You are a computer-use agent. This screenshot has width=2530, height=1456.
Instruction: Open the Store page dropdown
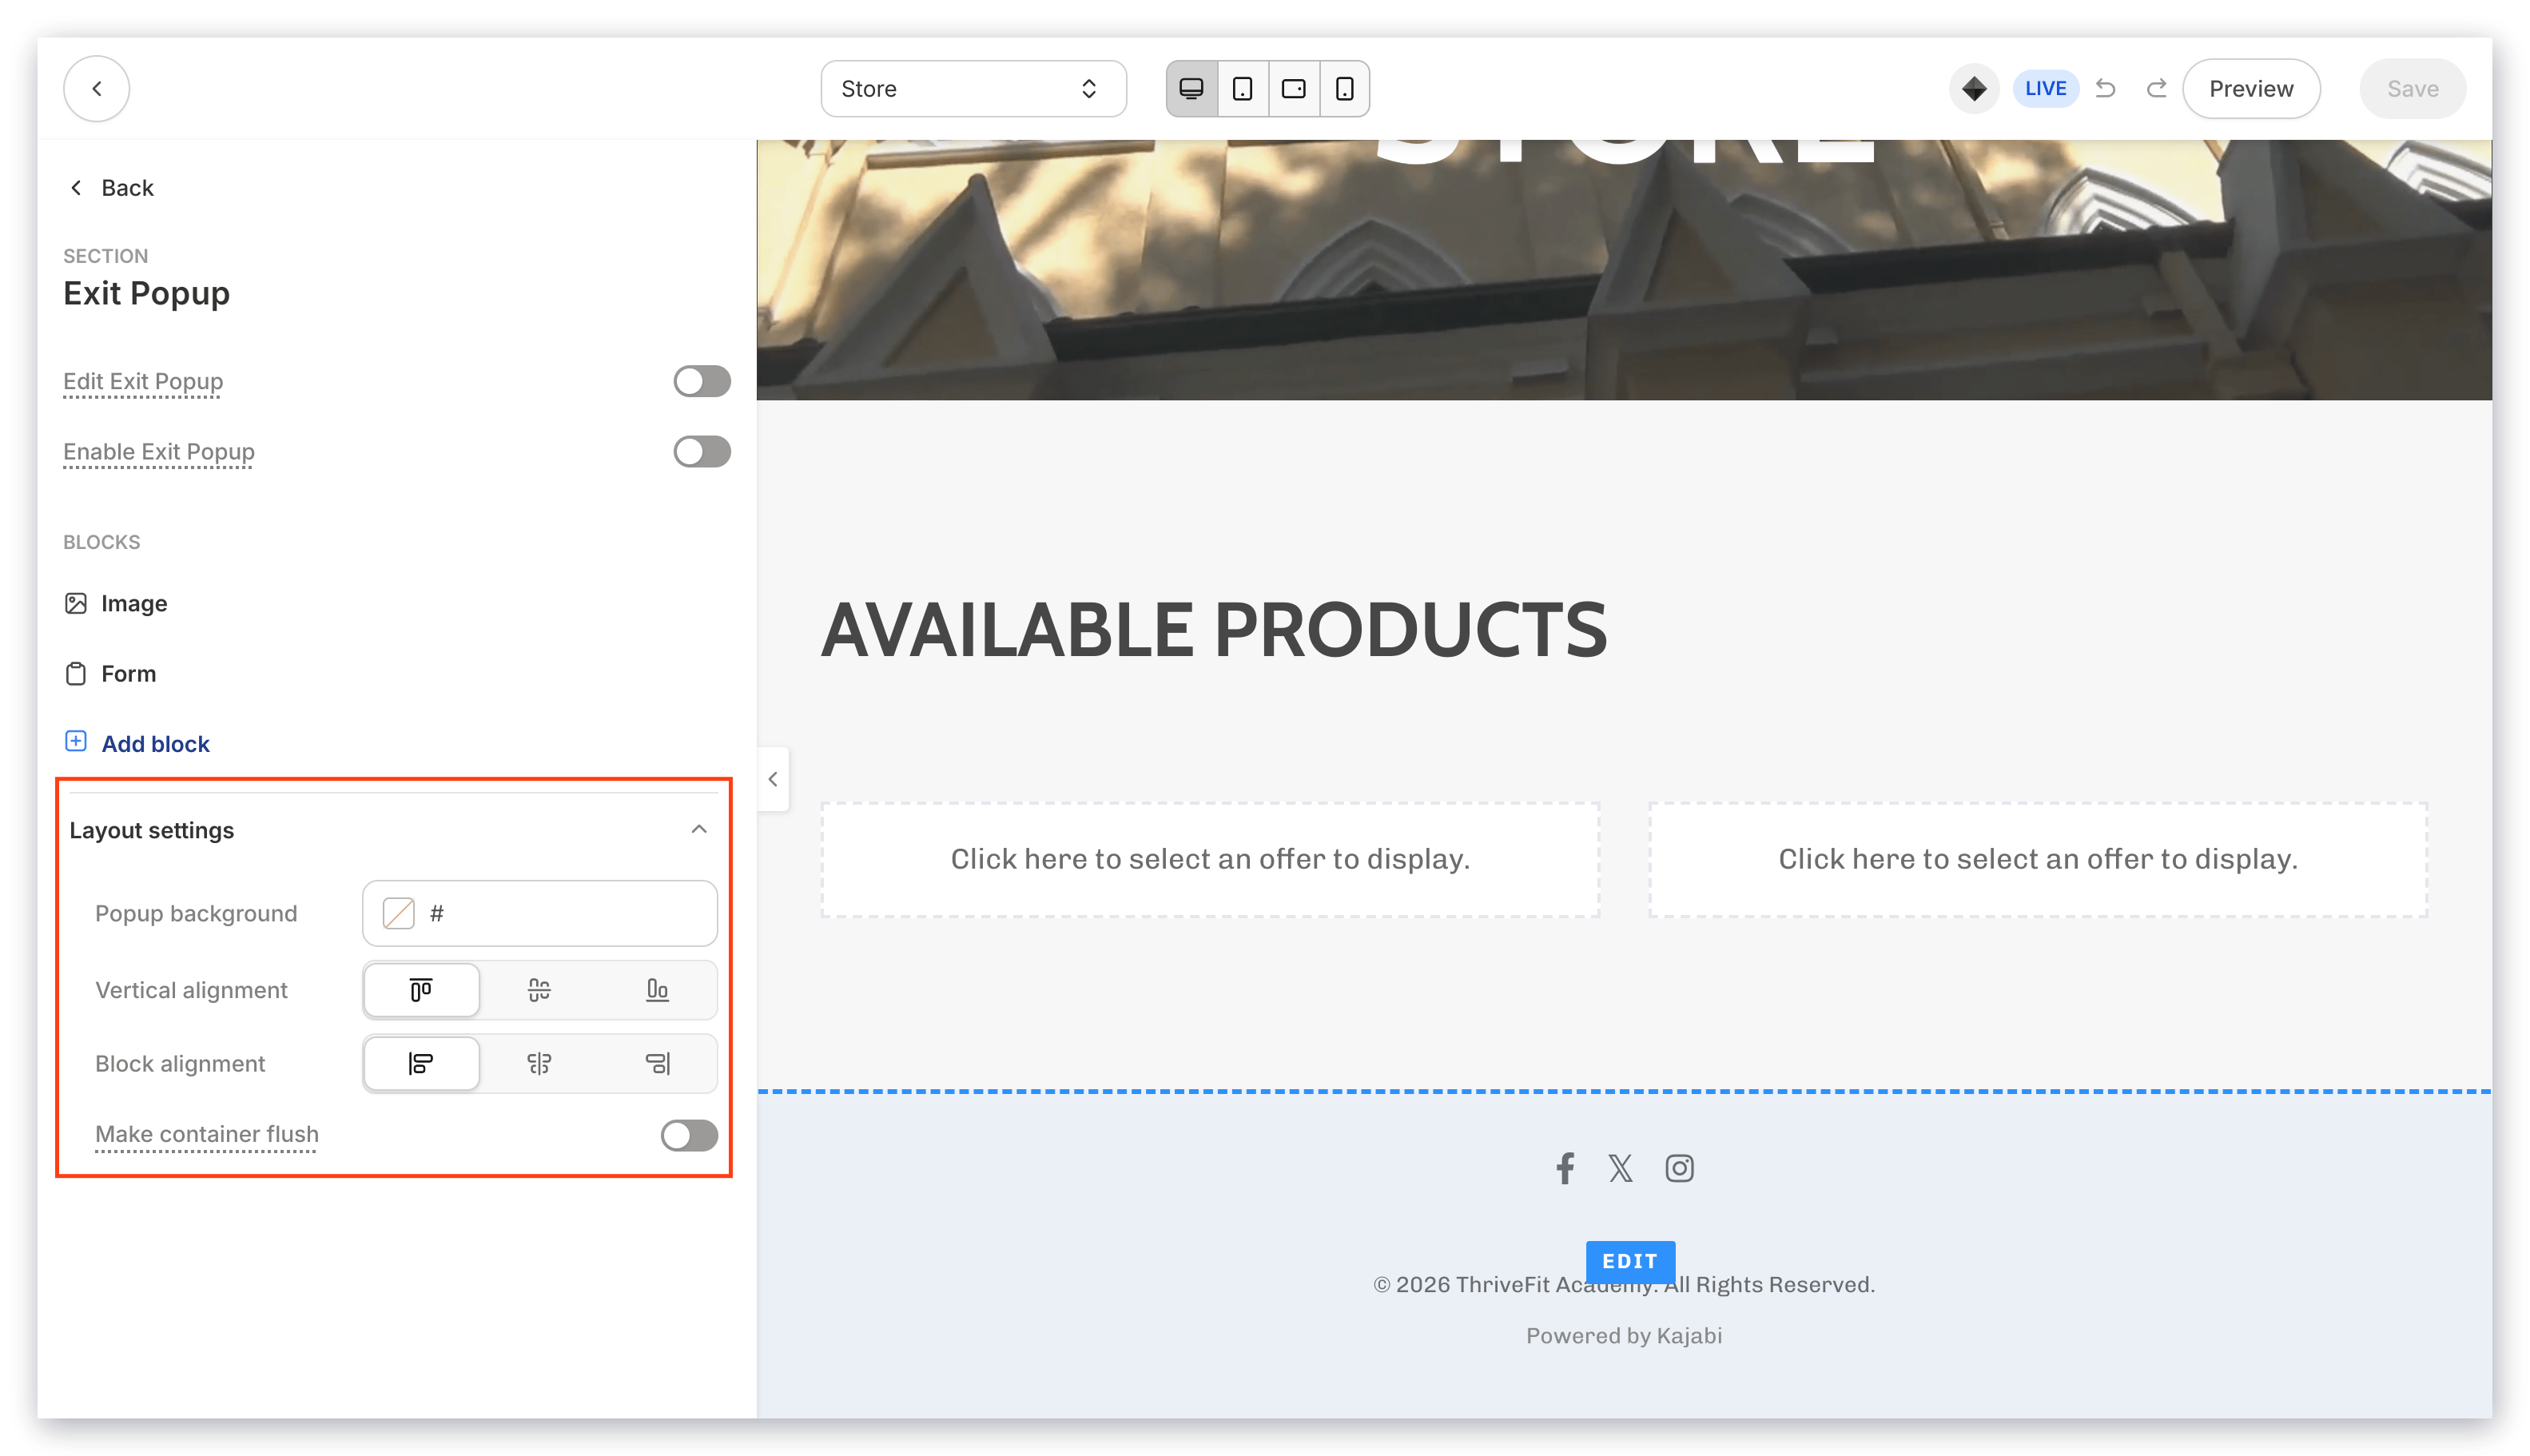[x=973, y=89]
